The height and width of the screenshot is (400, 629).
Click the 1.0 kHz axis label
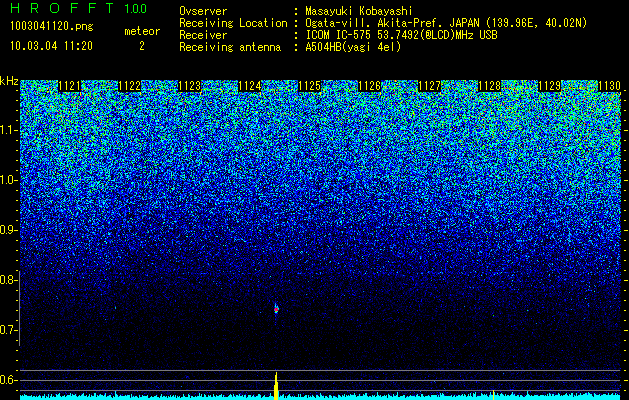click(7, 181)
